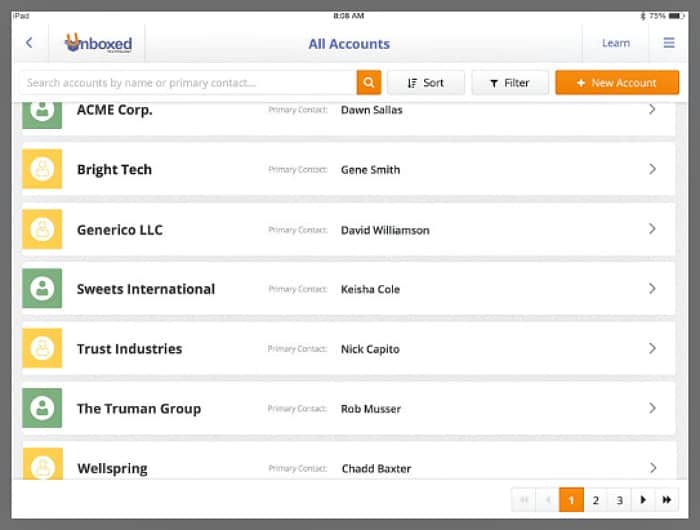Viewport: 700px width, 530px height.
Task: Click the Trust Industries yellow avatar icon
Action: click(42, 349)
